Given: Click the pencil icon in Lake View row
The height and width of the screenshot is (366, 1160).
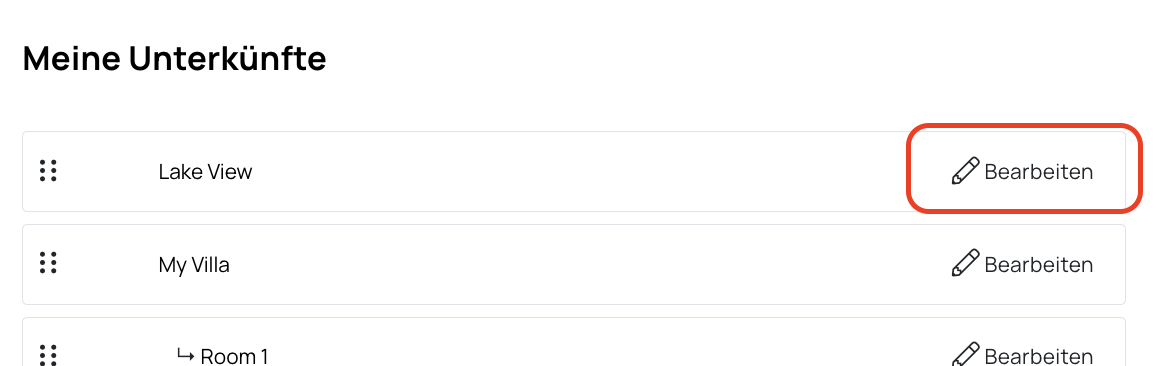Looking at the screenshot, I should pyautogui.click(x=965, y=171).
